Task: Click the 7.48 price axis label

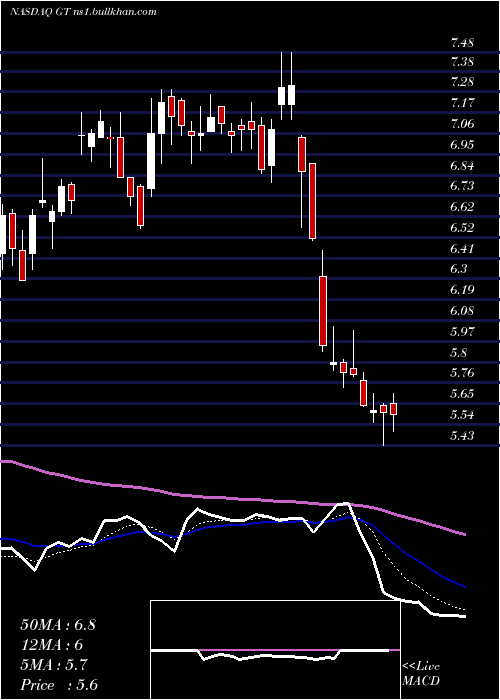Action: click(462, 43)
